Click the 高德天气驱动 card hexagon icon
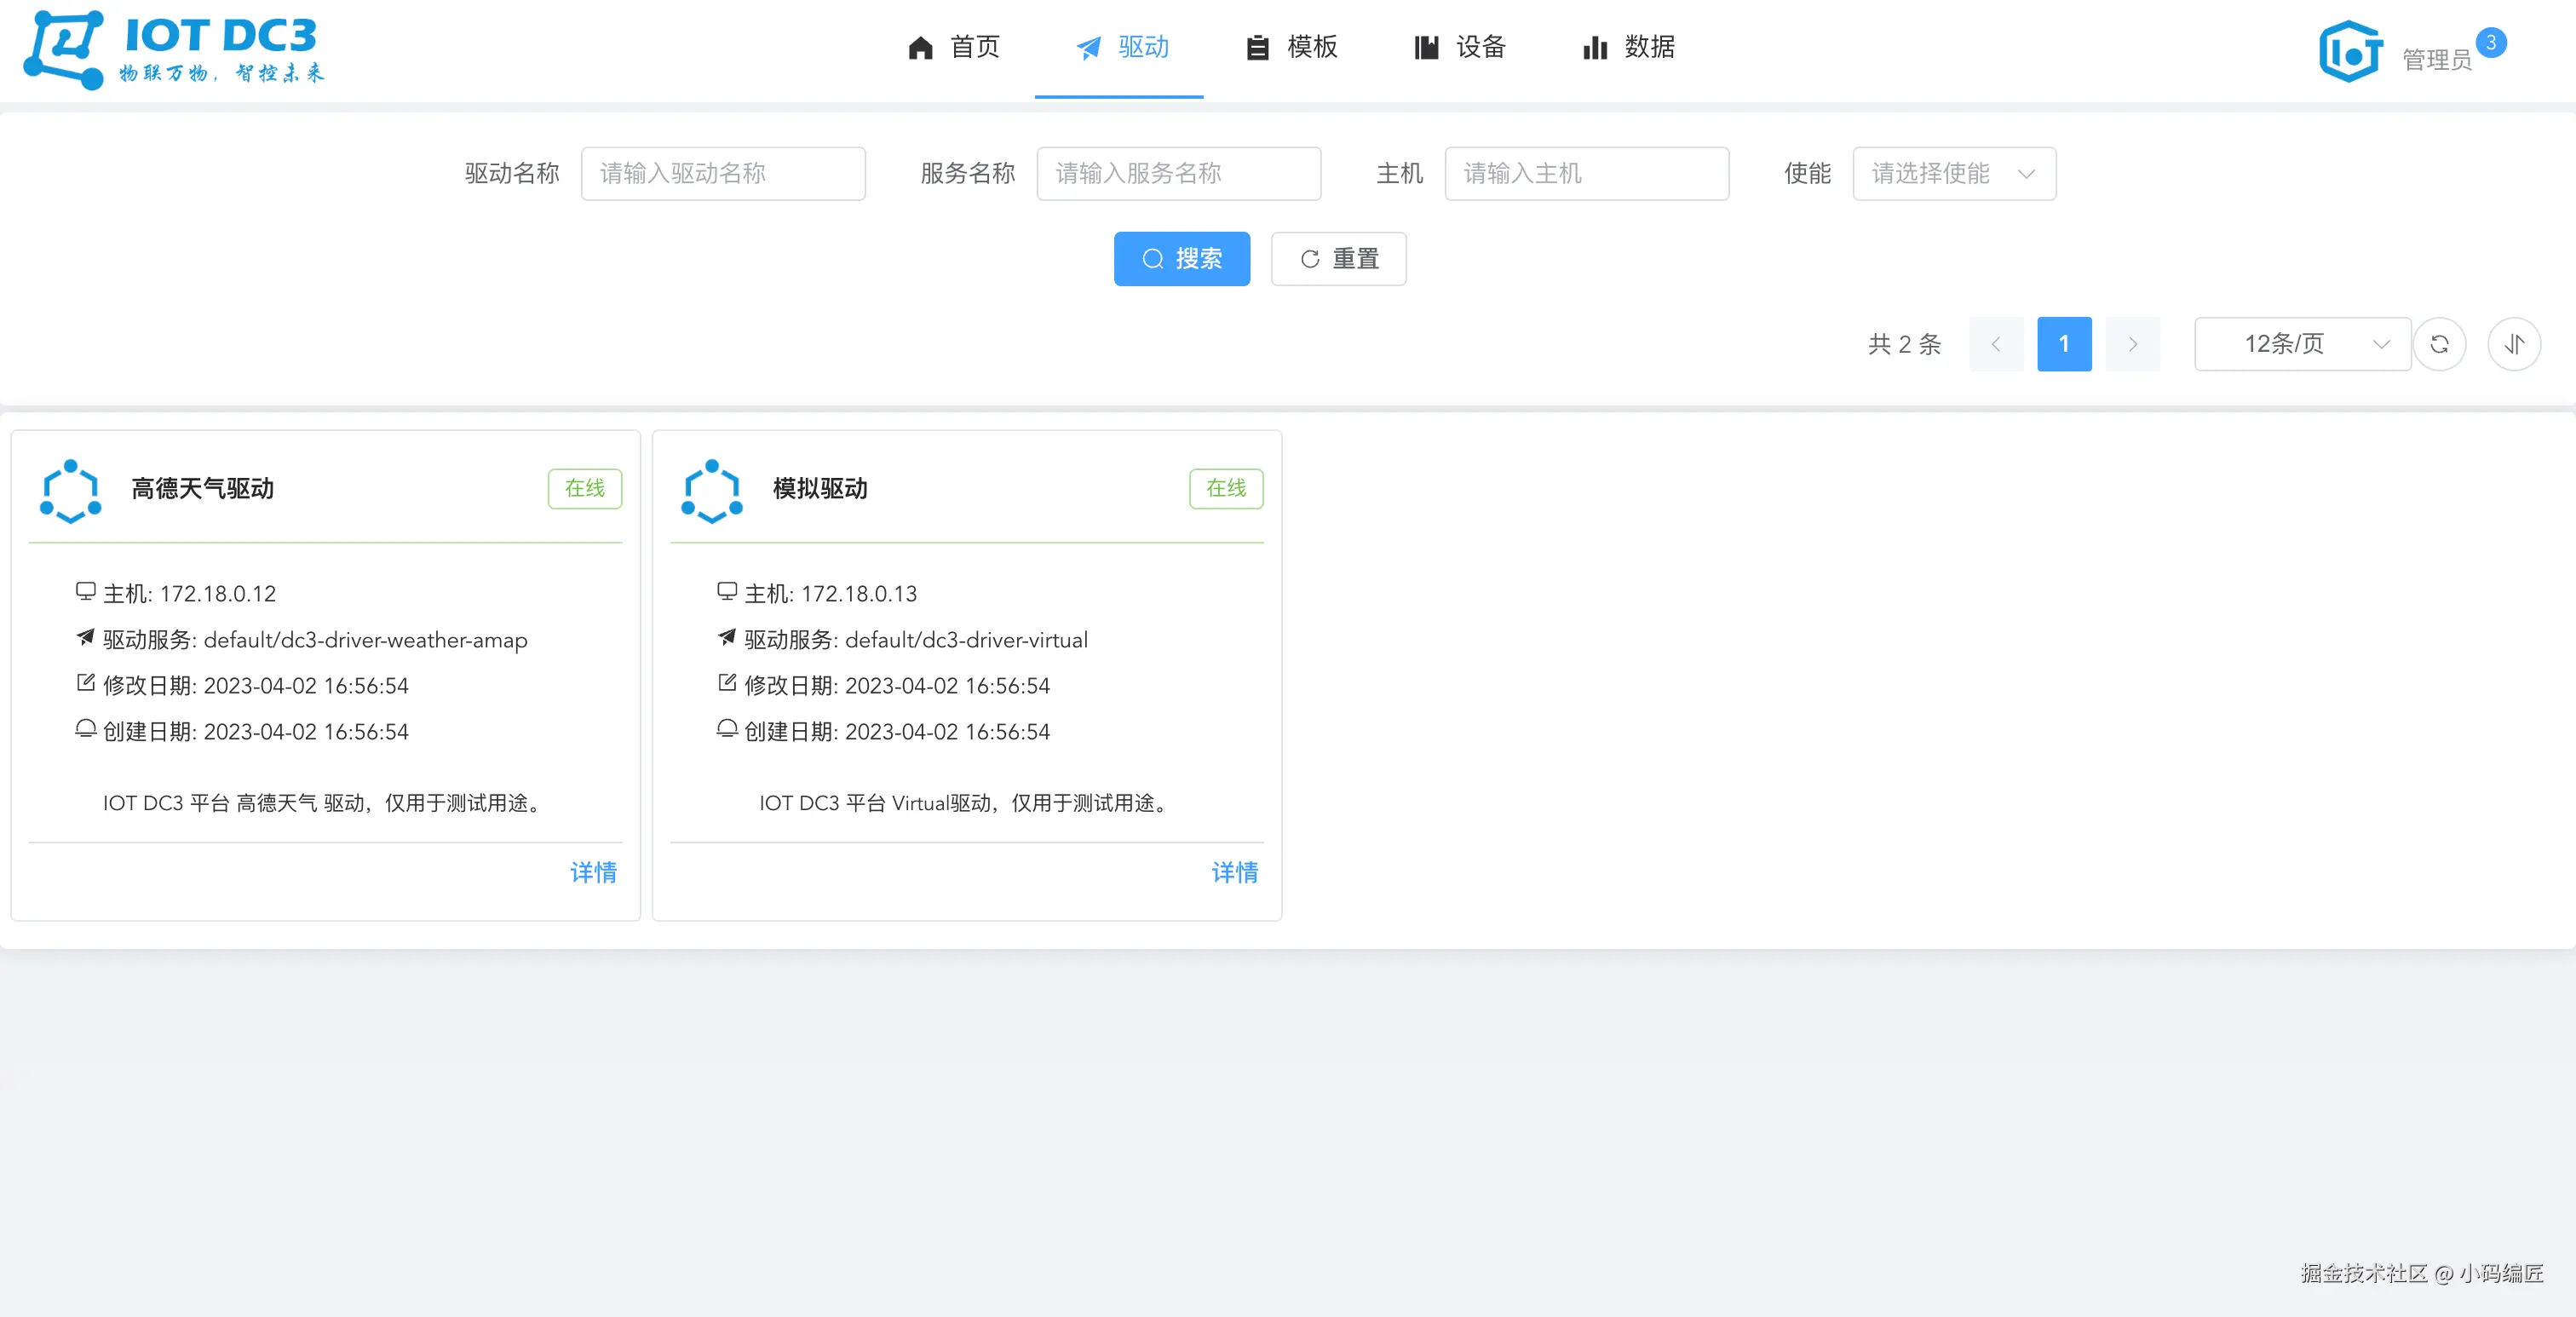The image size is (2576, 1317). (70, 490)
